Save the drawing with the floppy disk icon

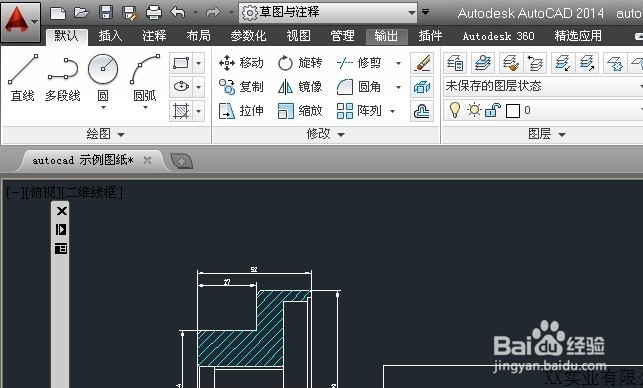point(106,13)
